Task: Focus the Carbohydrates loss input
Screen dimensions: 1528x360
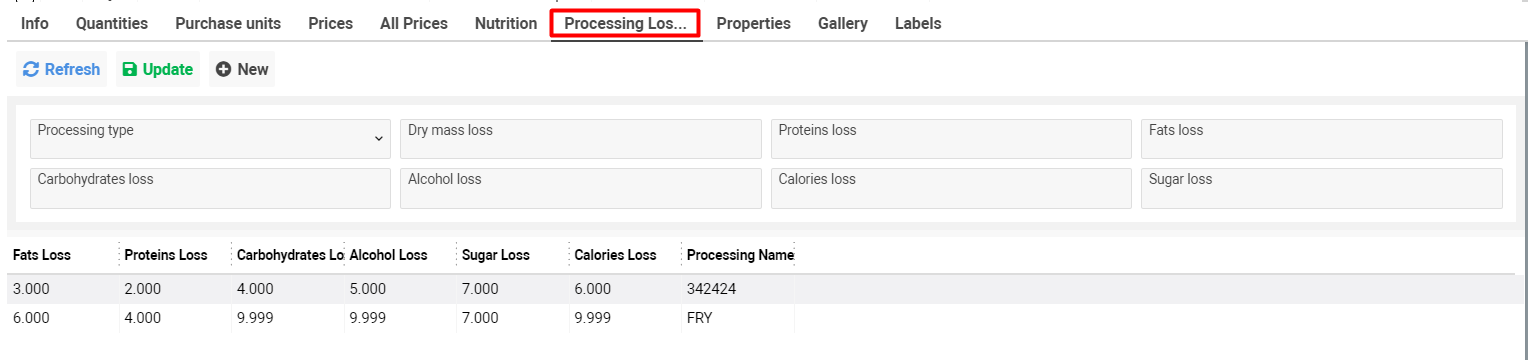Action: point(210,188)
